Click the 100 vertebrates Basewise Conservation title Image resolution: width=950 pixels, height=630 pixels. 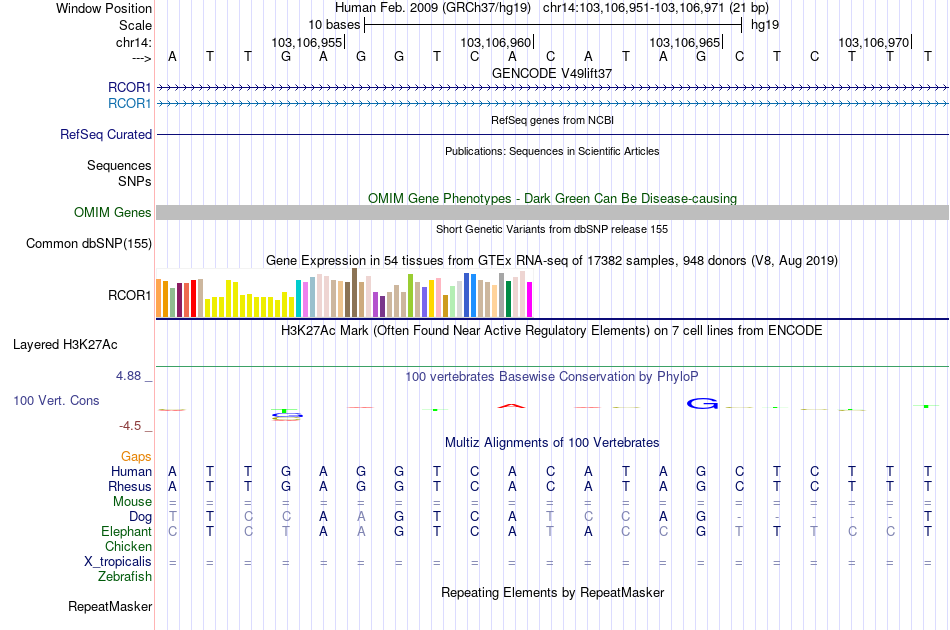tap(552, 377)
